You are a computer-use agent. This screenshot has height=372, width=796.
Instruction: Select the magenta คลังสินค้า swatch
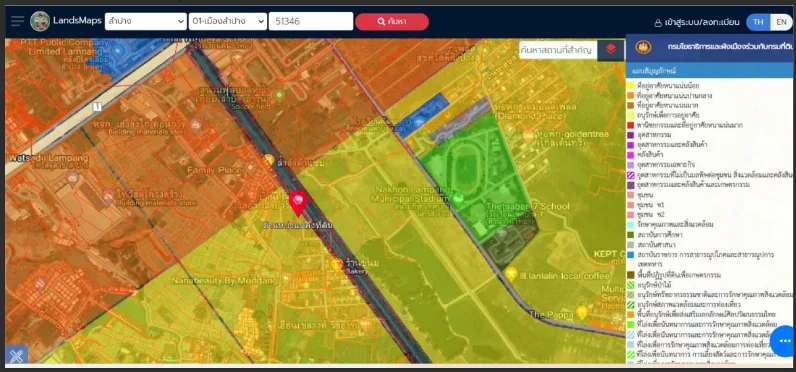pos(630,155)
